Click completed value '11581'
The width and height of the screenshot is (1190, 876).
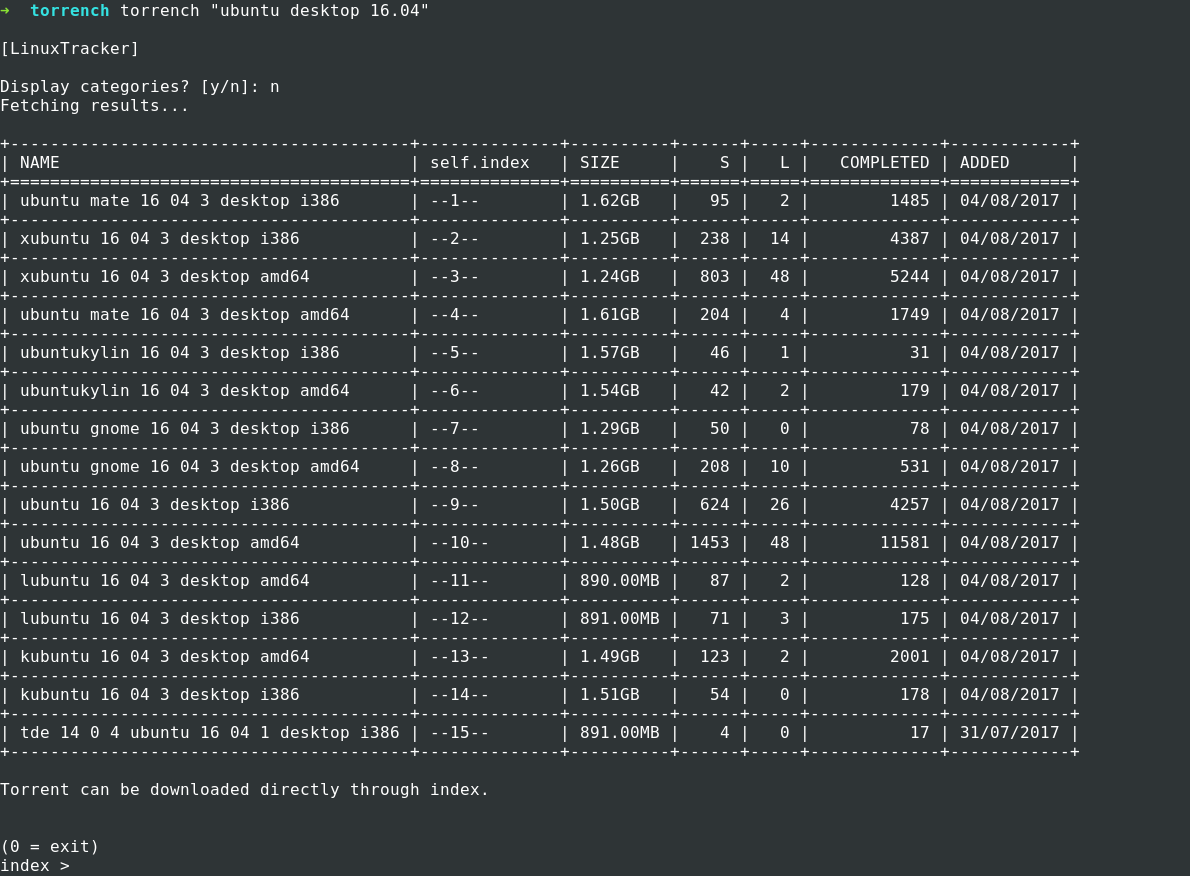pyautogui.click(x=905, y=543)
